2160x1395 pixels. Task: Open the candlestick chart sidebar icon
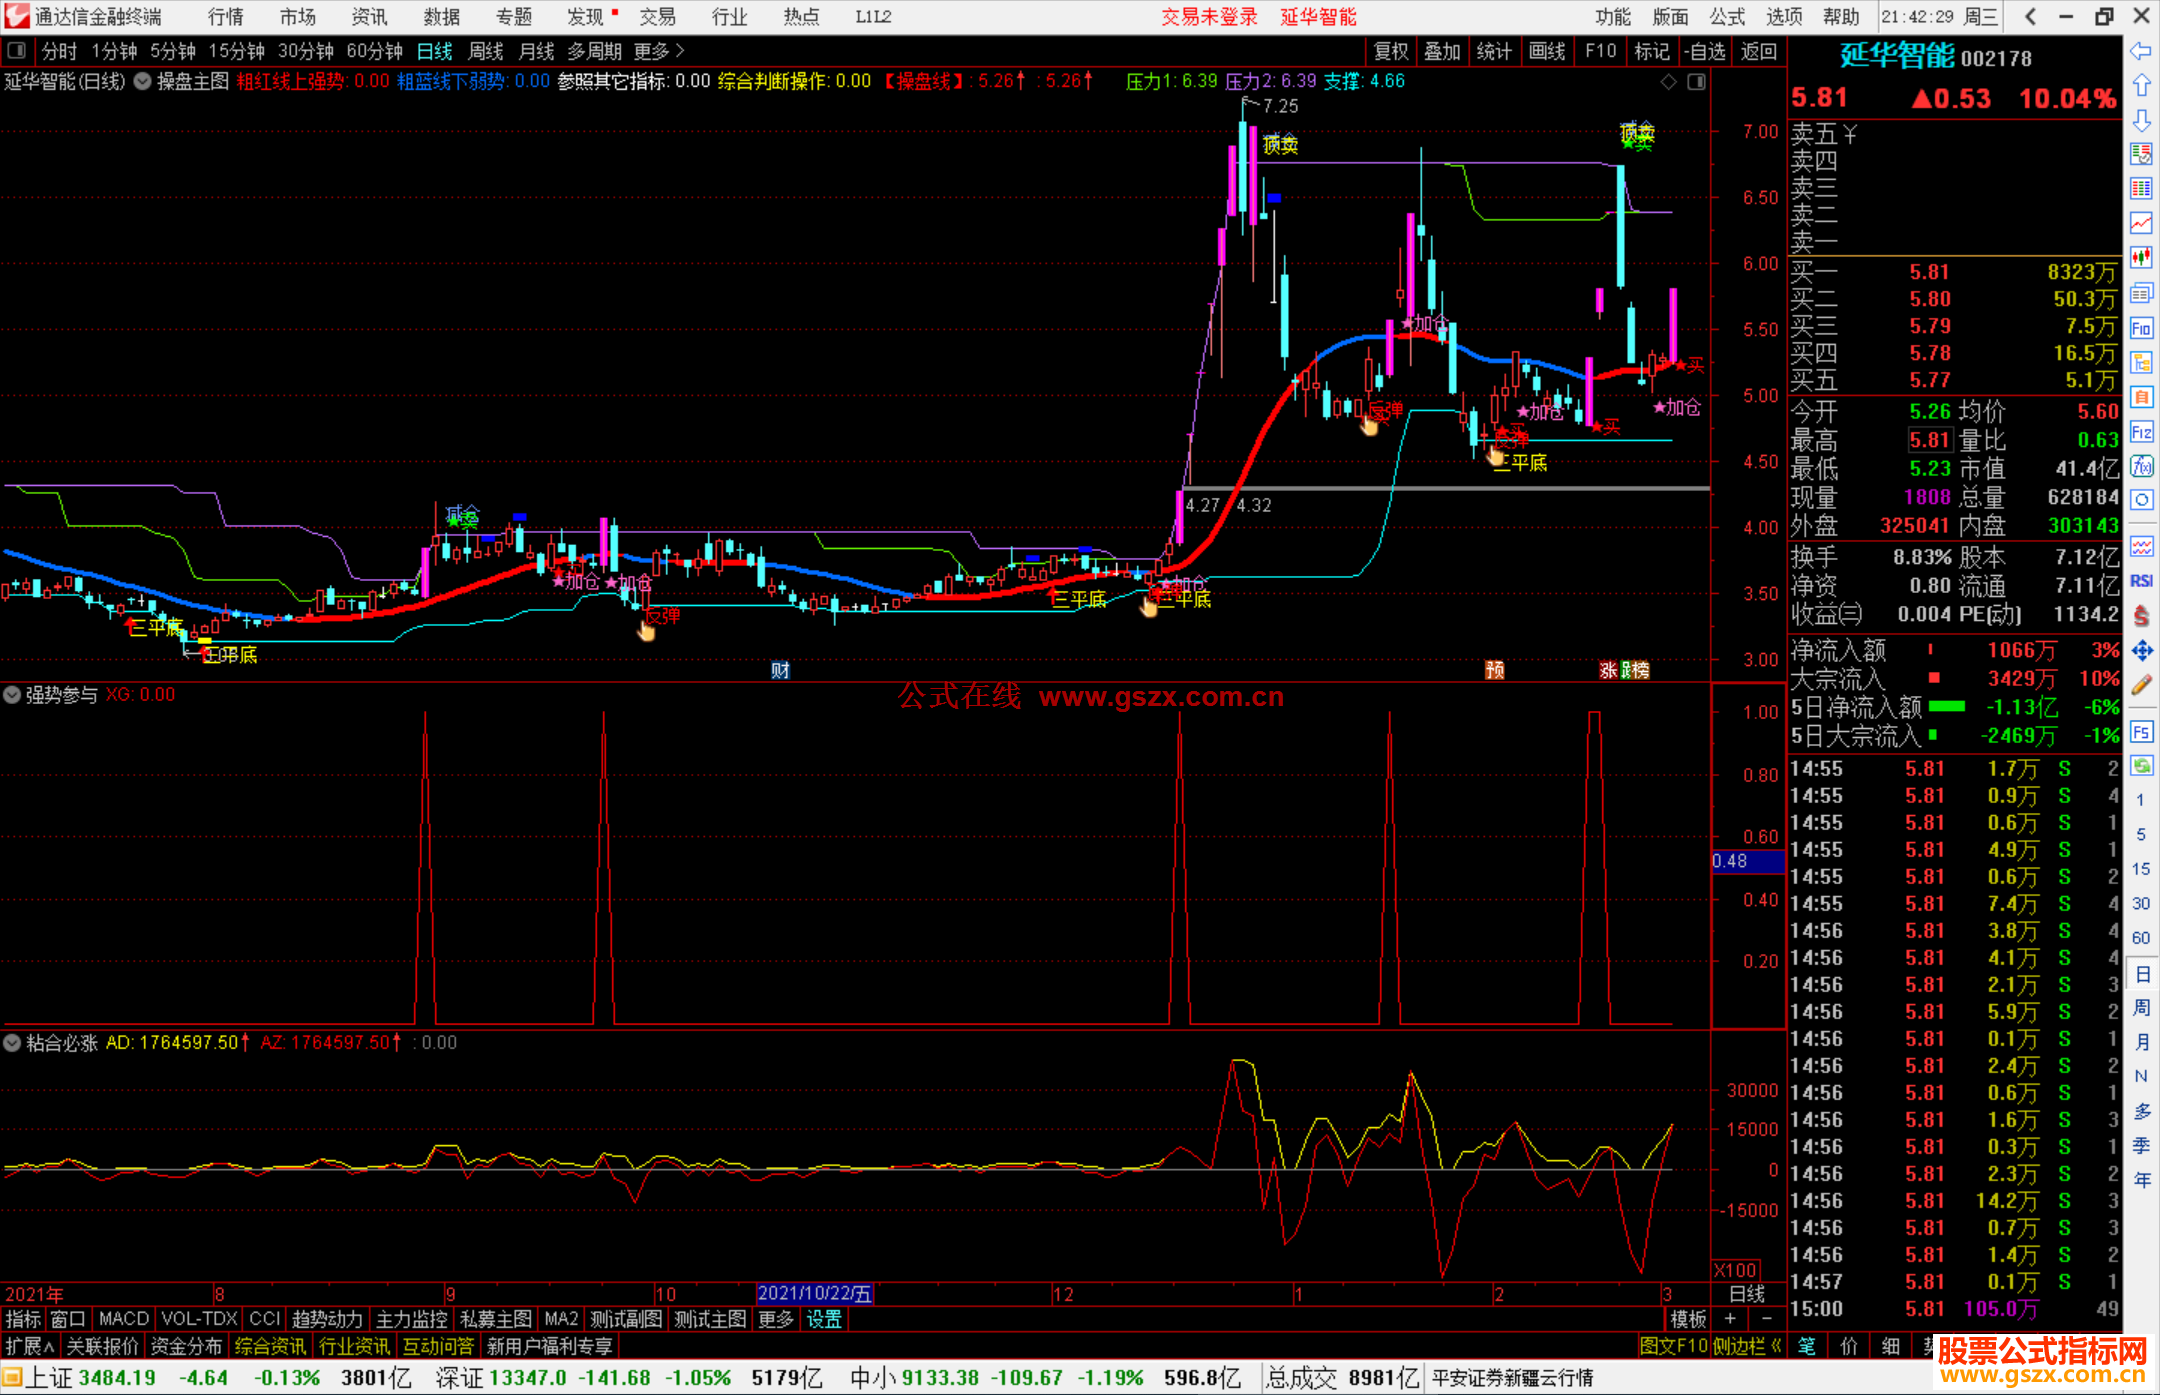point(2141,258)
